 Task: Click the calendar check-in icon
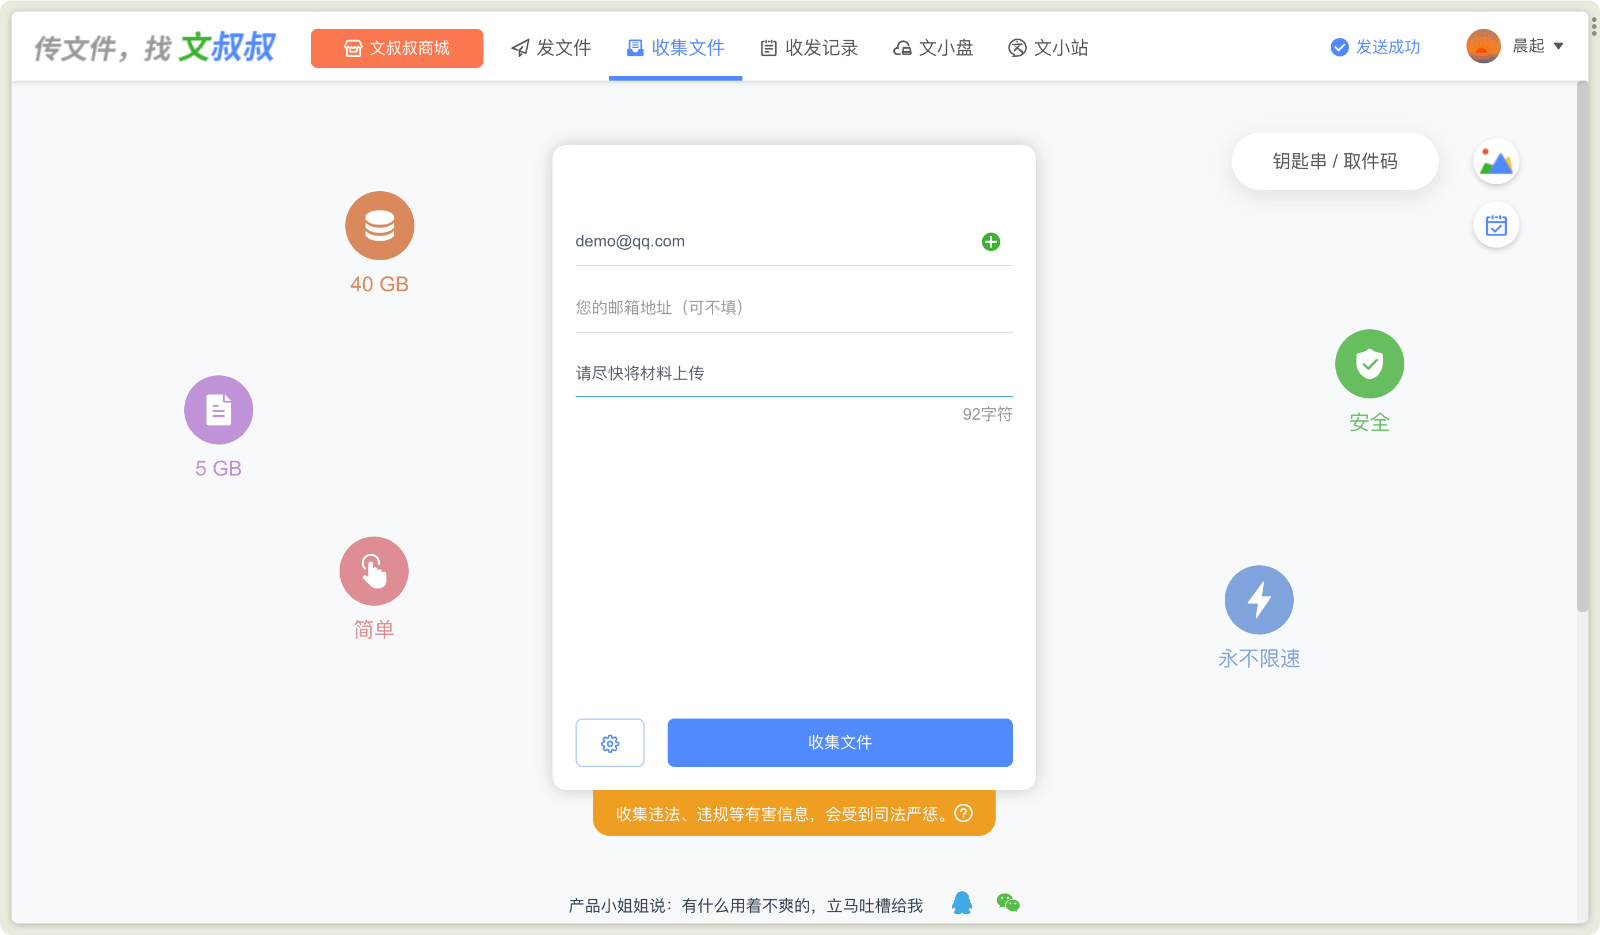[1496, 226]
